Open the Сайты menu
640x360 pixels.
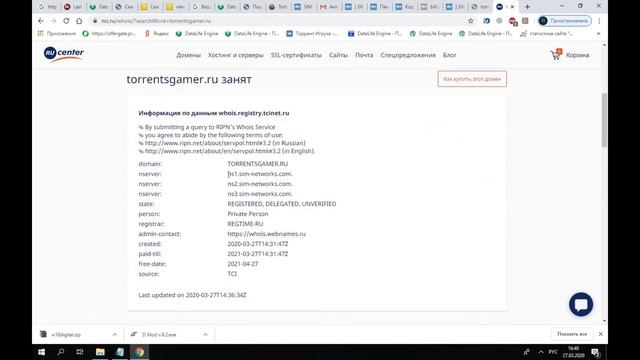[x=338, y=55]
